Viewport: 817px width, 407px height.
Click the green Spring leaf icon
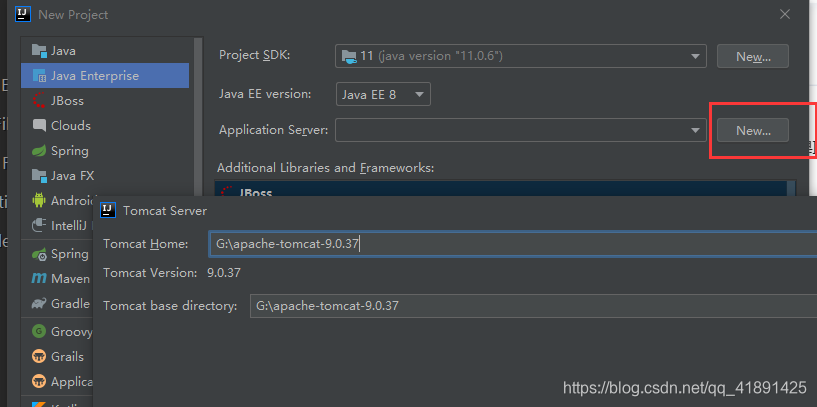40,151
